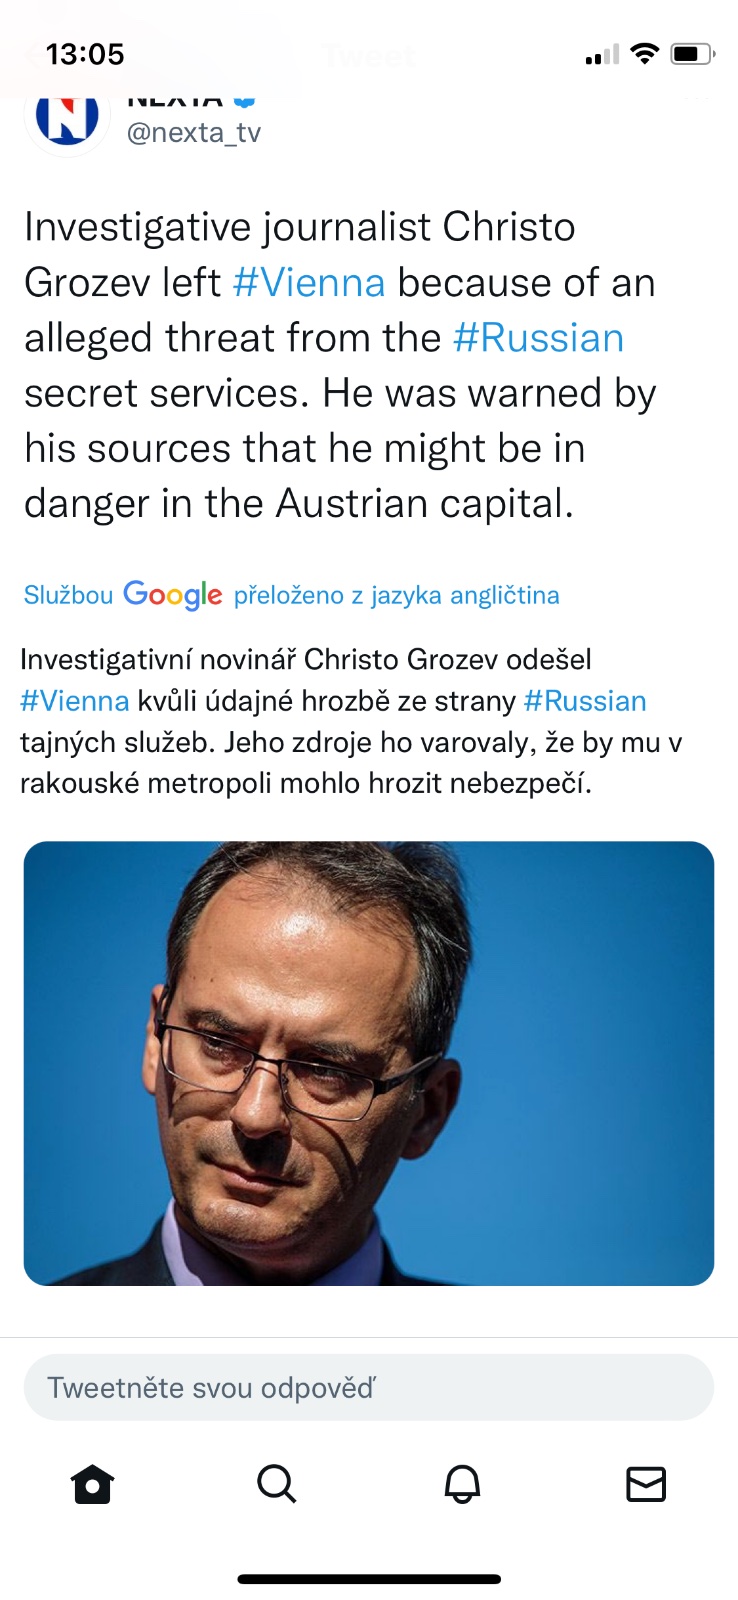Tap the cellular signal bars icon
This screenshot has width=738, height=1600.
tap(602, 56)
